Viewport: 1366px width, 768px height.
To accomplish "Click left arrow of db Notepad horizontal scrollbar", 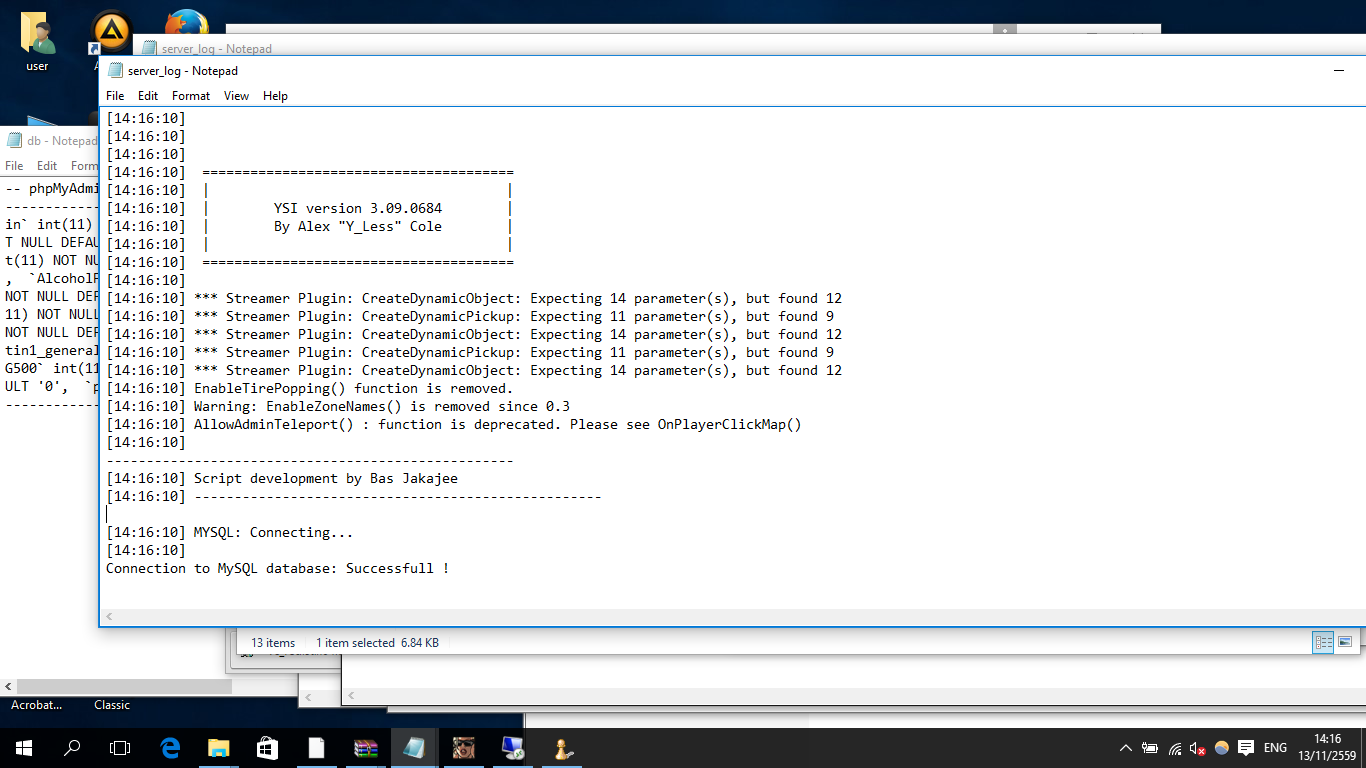I will [8, 687].
